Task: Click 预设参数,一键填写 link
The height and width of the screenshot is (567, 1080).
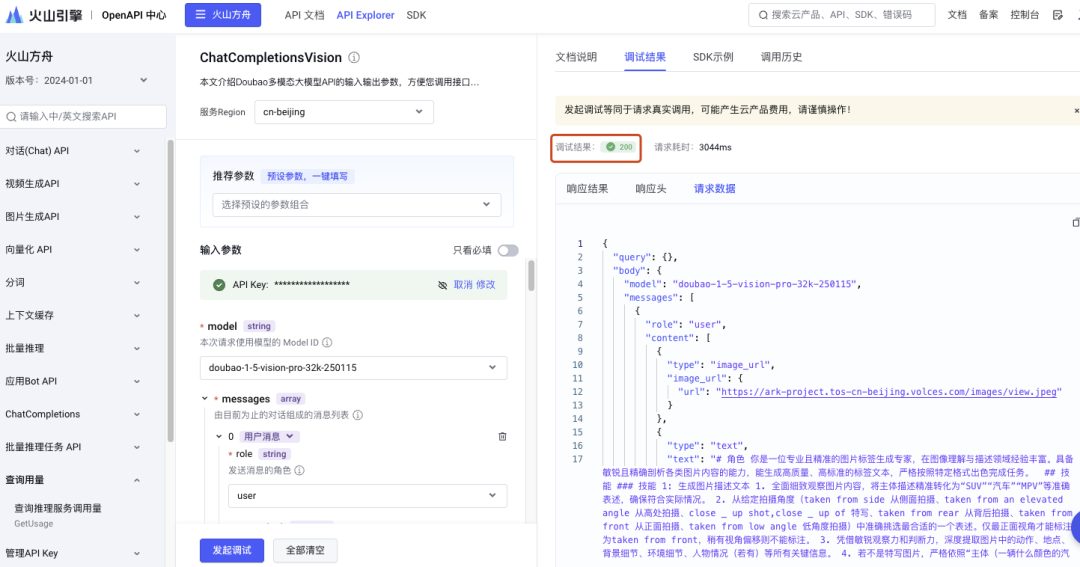Action: (307, 176)
